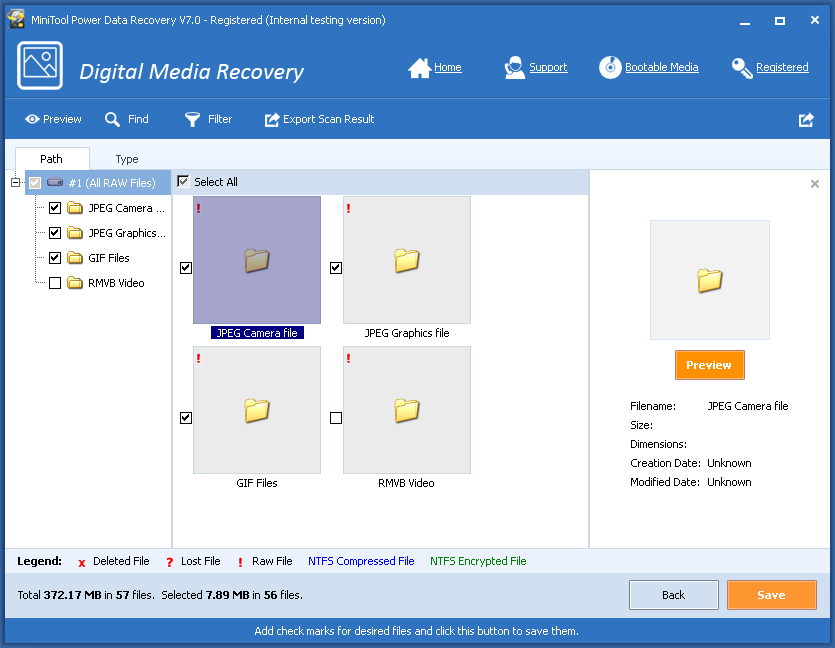The height and width of the screenshot is (648, 835).
Task: Click the MiniTool app icon in title bar
Action: [x=16, y=20]
